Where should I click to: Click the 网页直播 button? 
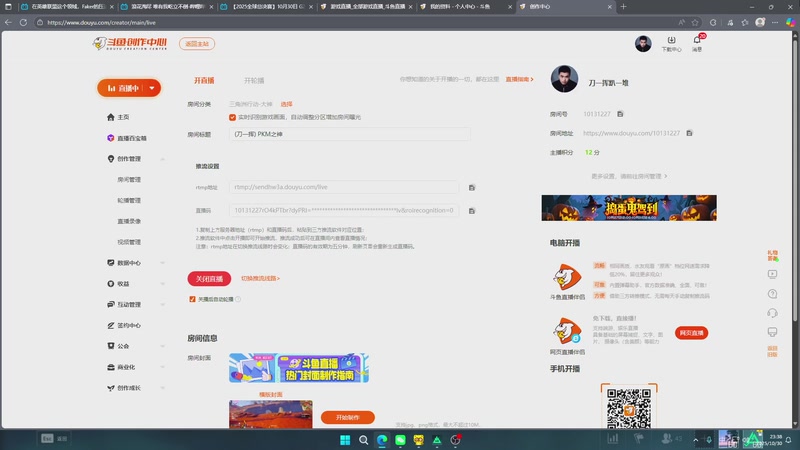point(691,333)
